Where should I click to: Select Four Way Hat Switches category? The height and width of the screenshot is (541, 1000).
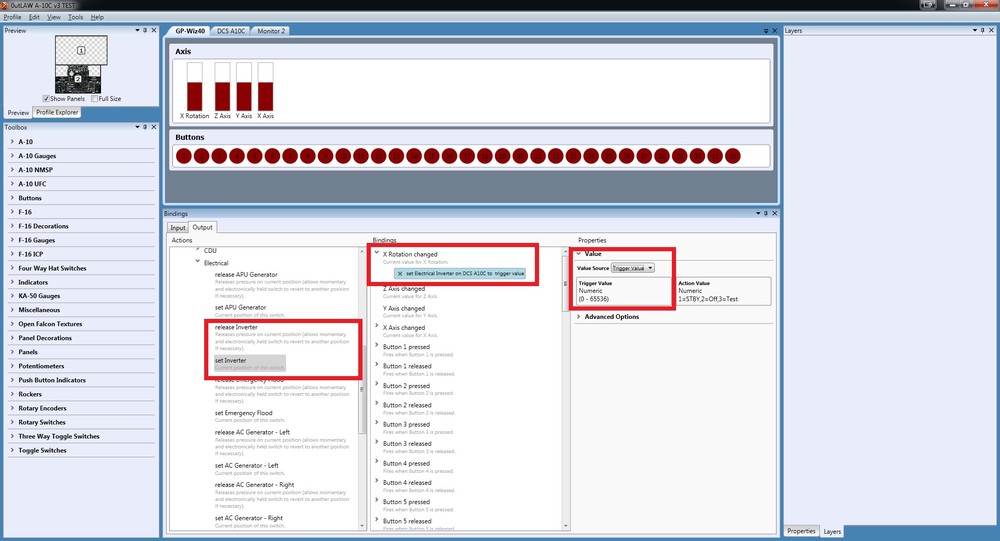[52, 268]
